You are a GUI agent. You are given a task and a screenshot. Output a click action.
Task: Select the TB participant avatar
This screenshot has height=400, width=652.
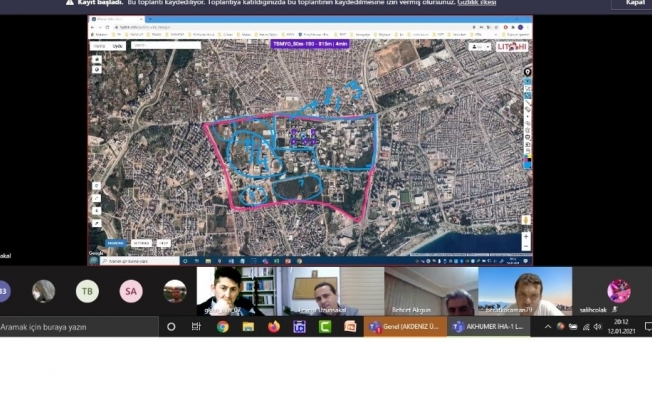click(x=87, y=291)
